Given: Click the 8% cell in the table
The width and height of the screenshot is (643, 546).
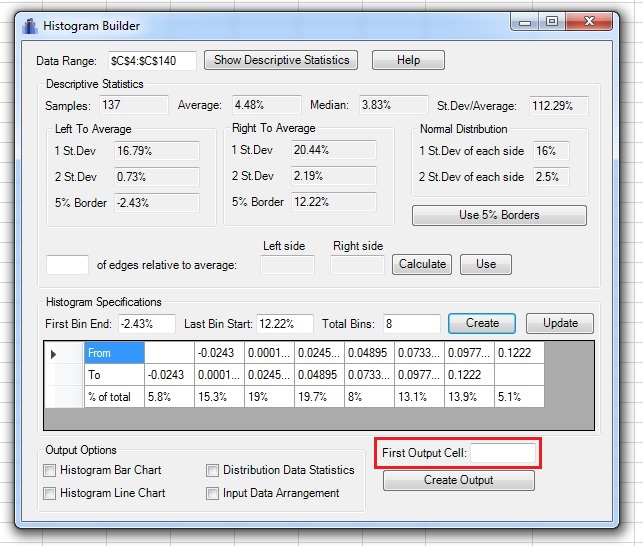Looking at the screenshot, I should click(369, 397).
